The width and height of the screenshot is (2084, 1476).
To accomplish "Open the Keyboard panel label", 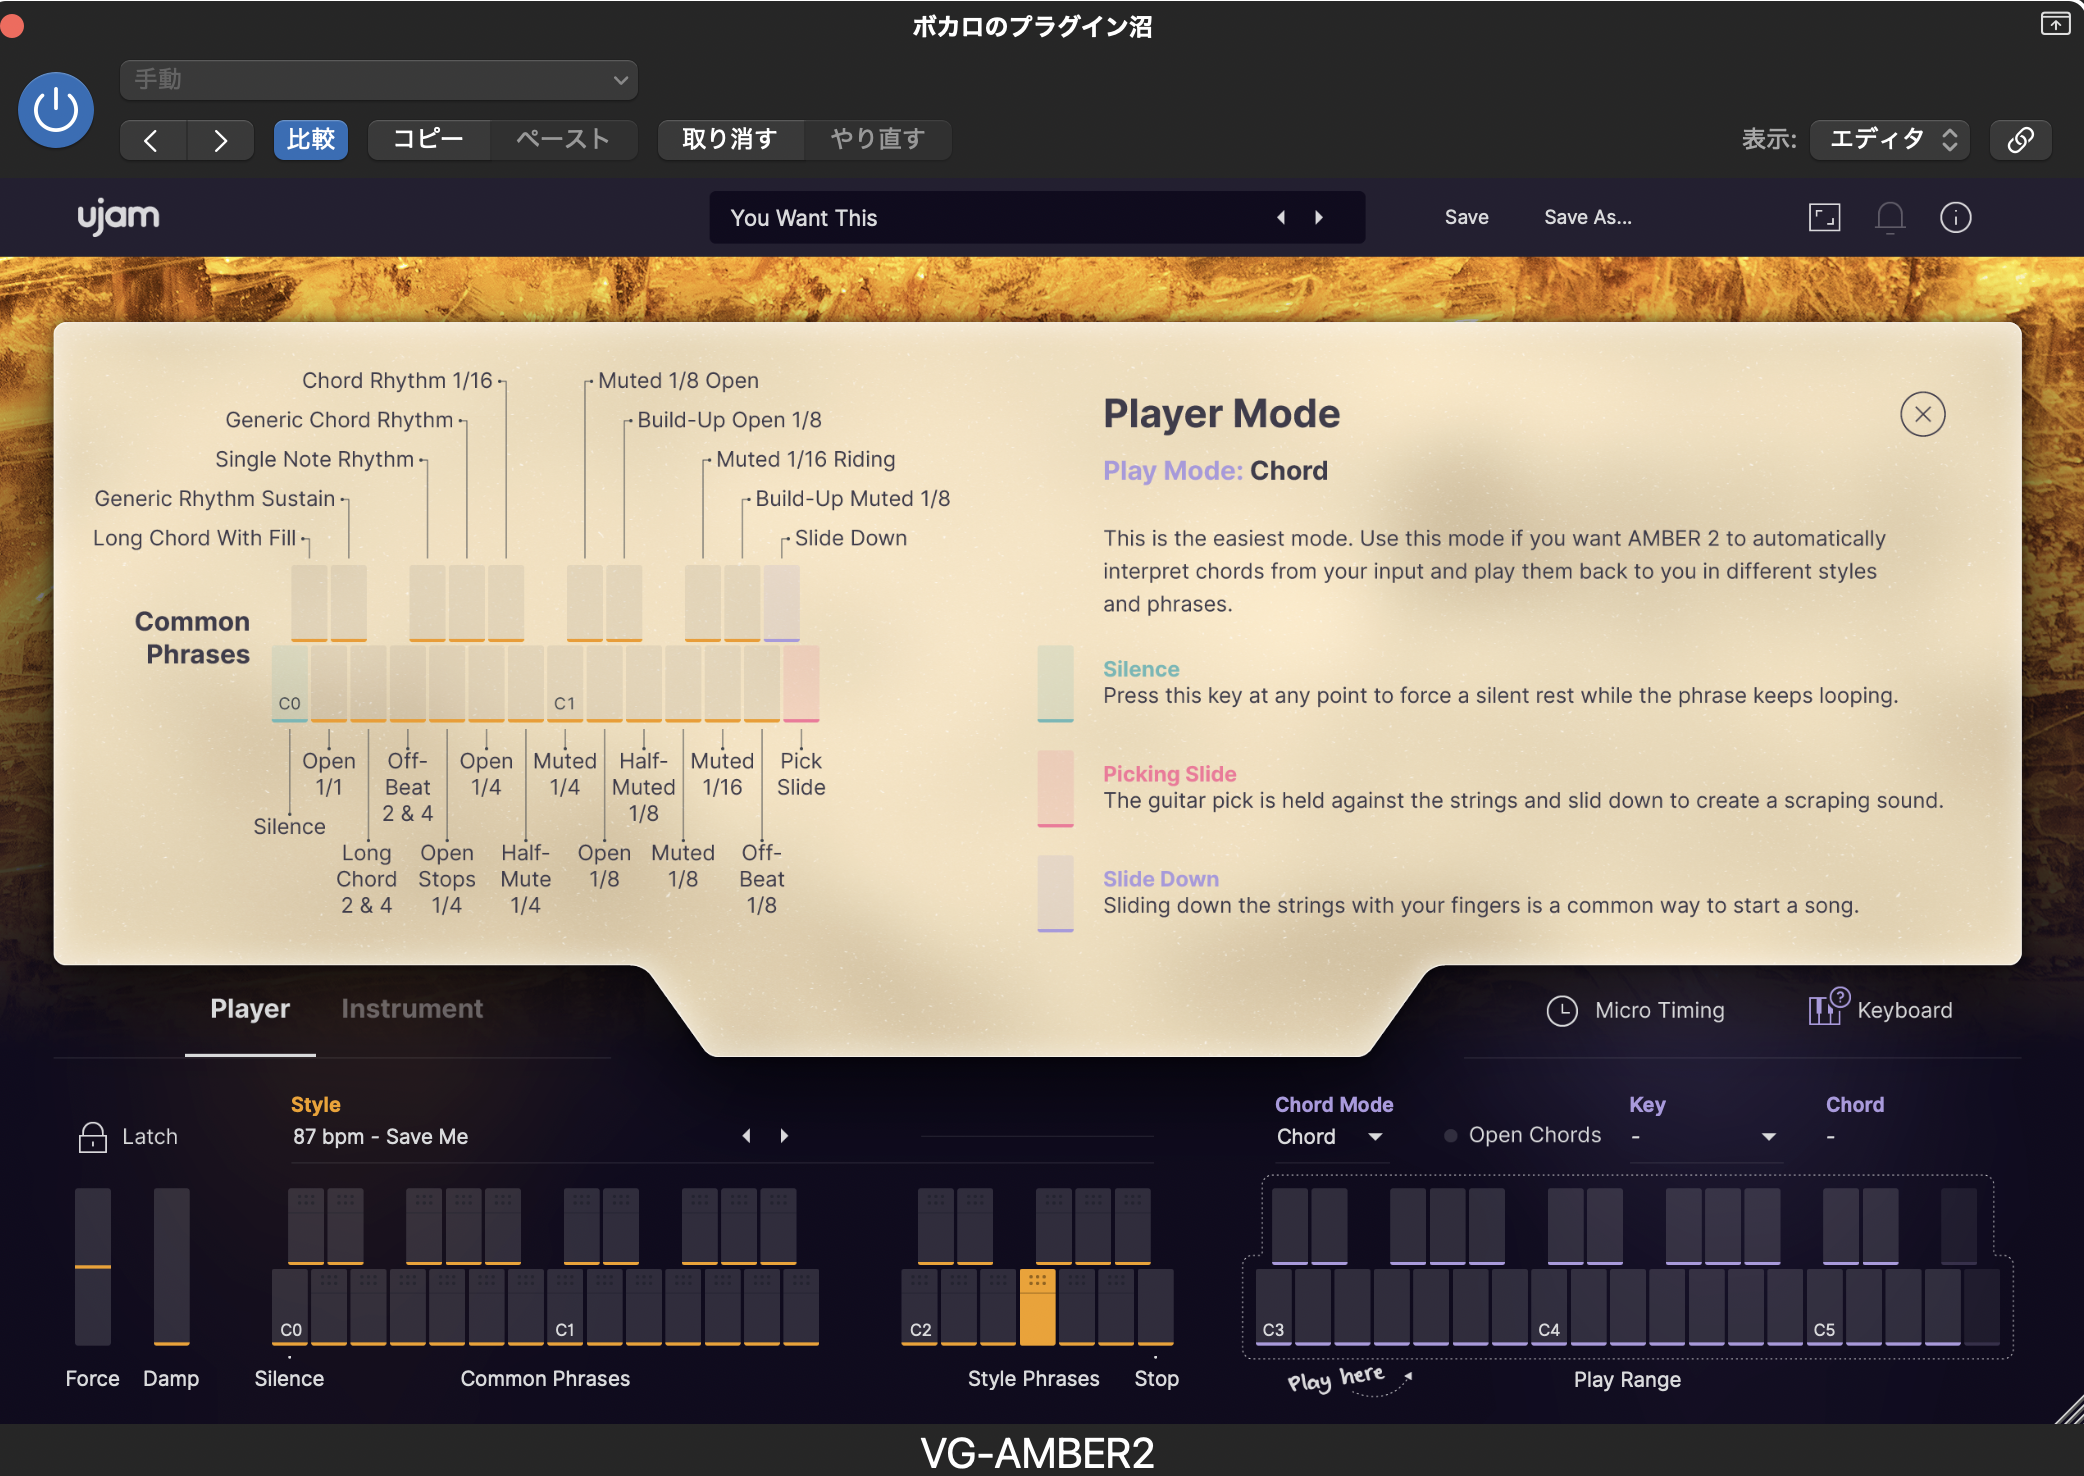I will [1905, 1011].
